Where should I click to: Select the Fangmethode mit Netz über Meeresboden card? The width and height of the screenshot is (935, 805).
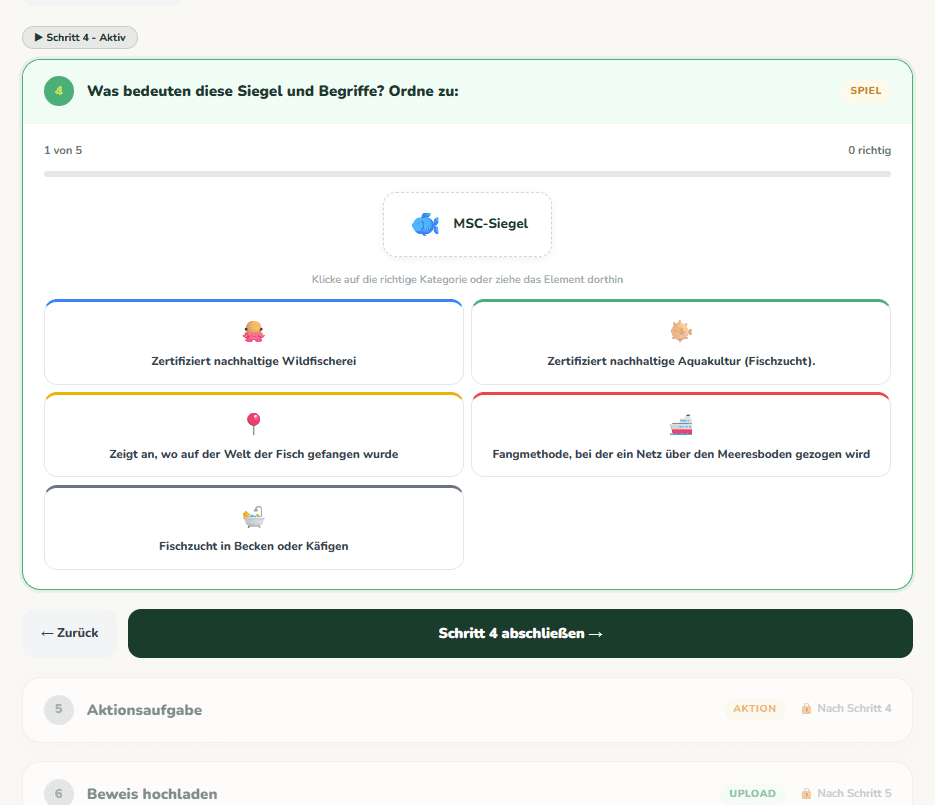[x=681, y=435]
